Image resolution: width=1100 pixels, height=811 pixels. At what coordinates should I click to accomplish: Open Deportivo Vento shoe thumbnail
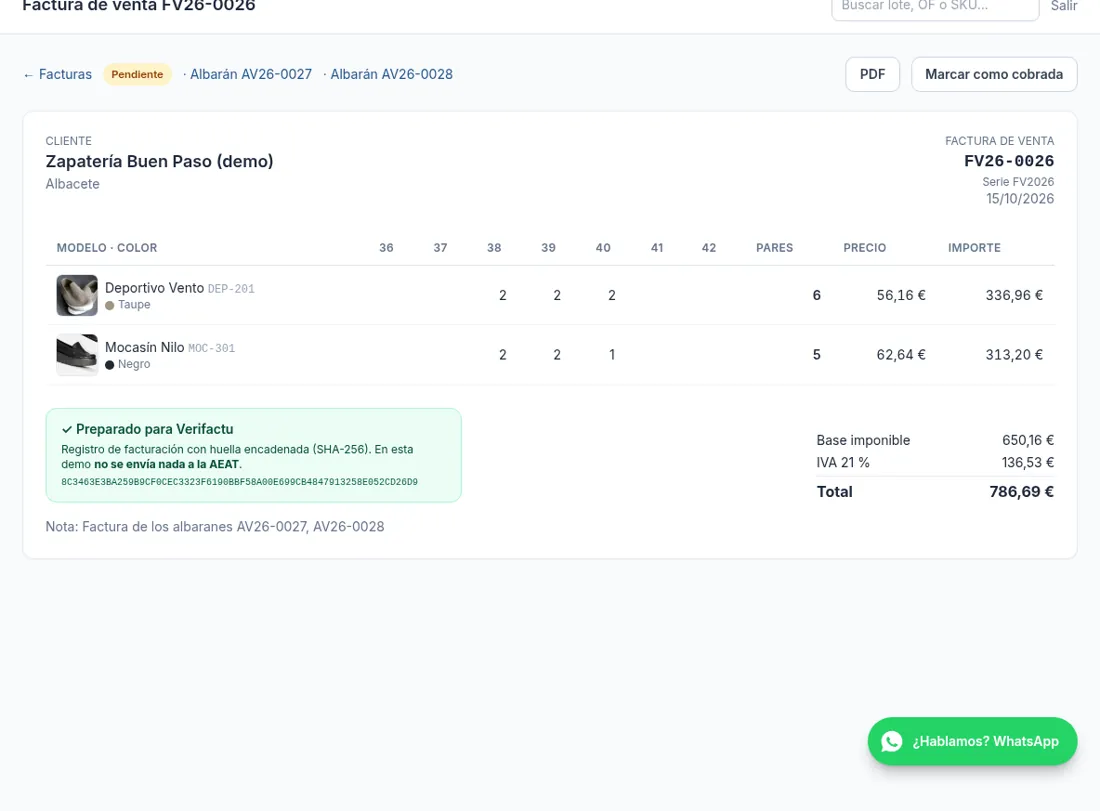tap(77, 295)
